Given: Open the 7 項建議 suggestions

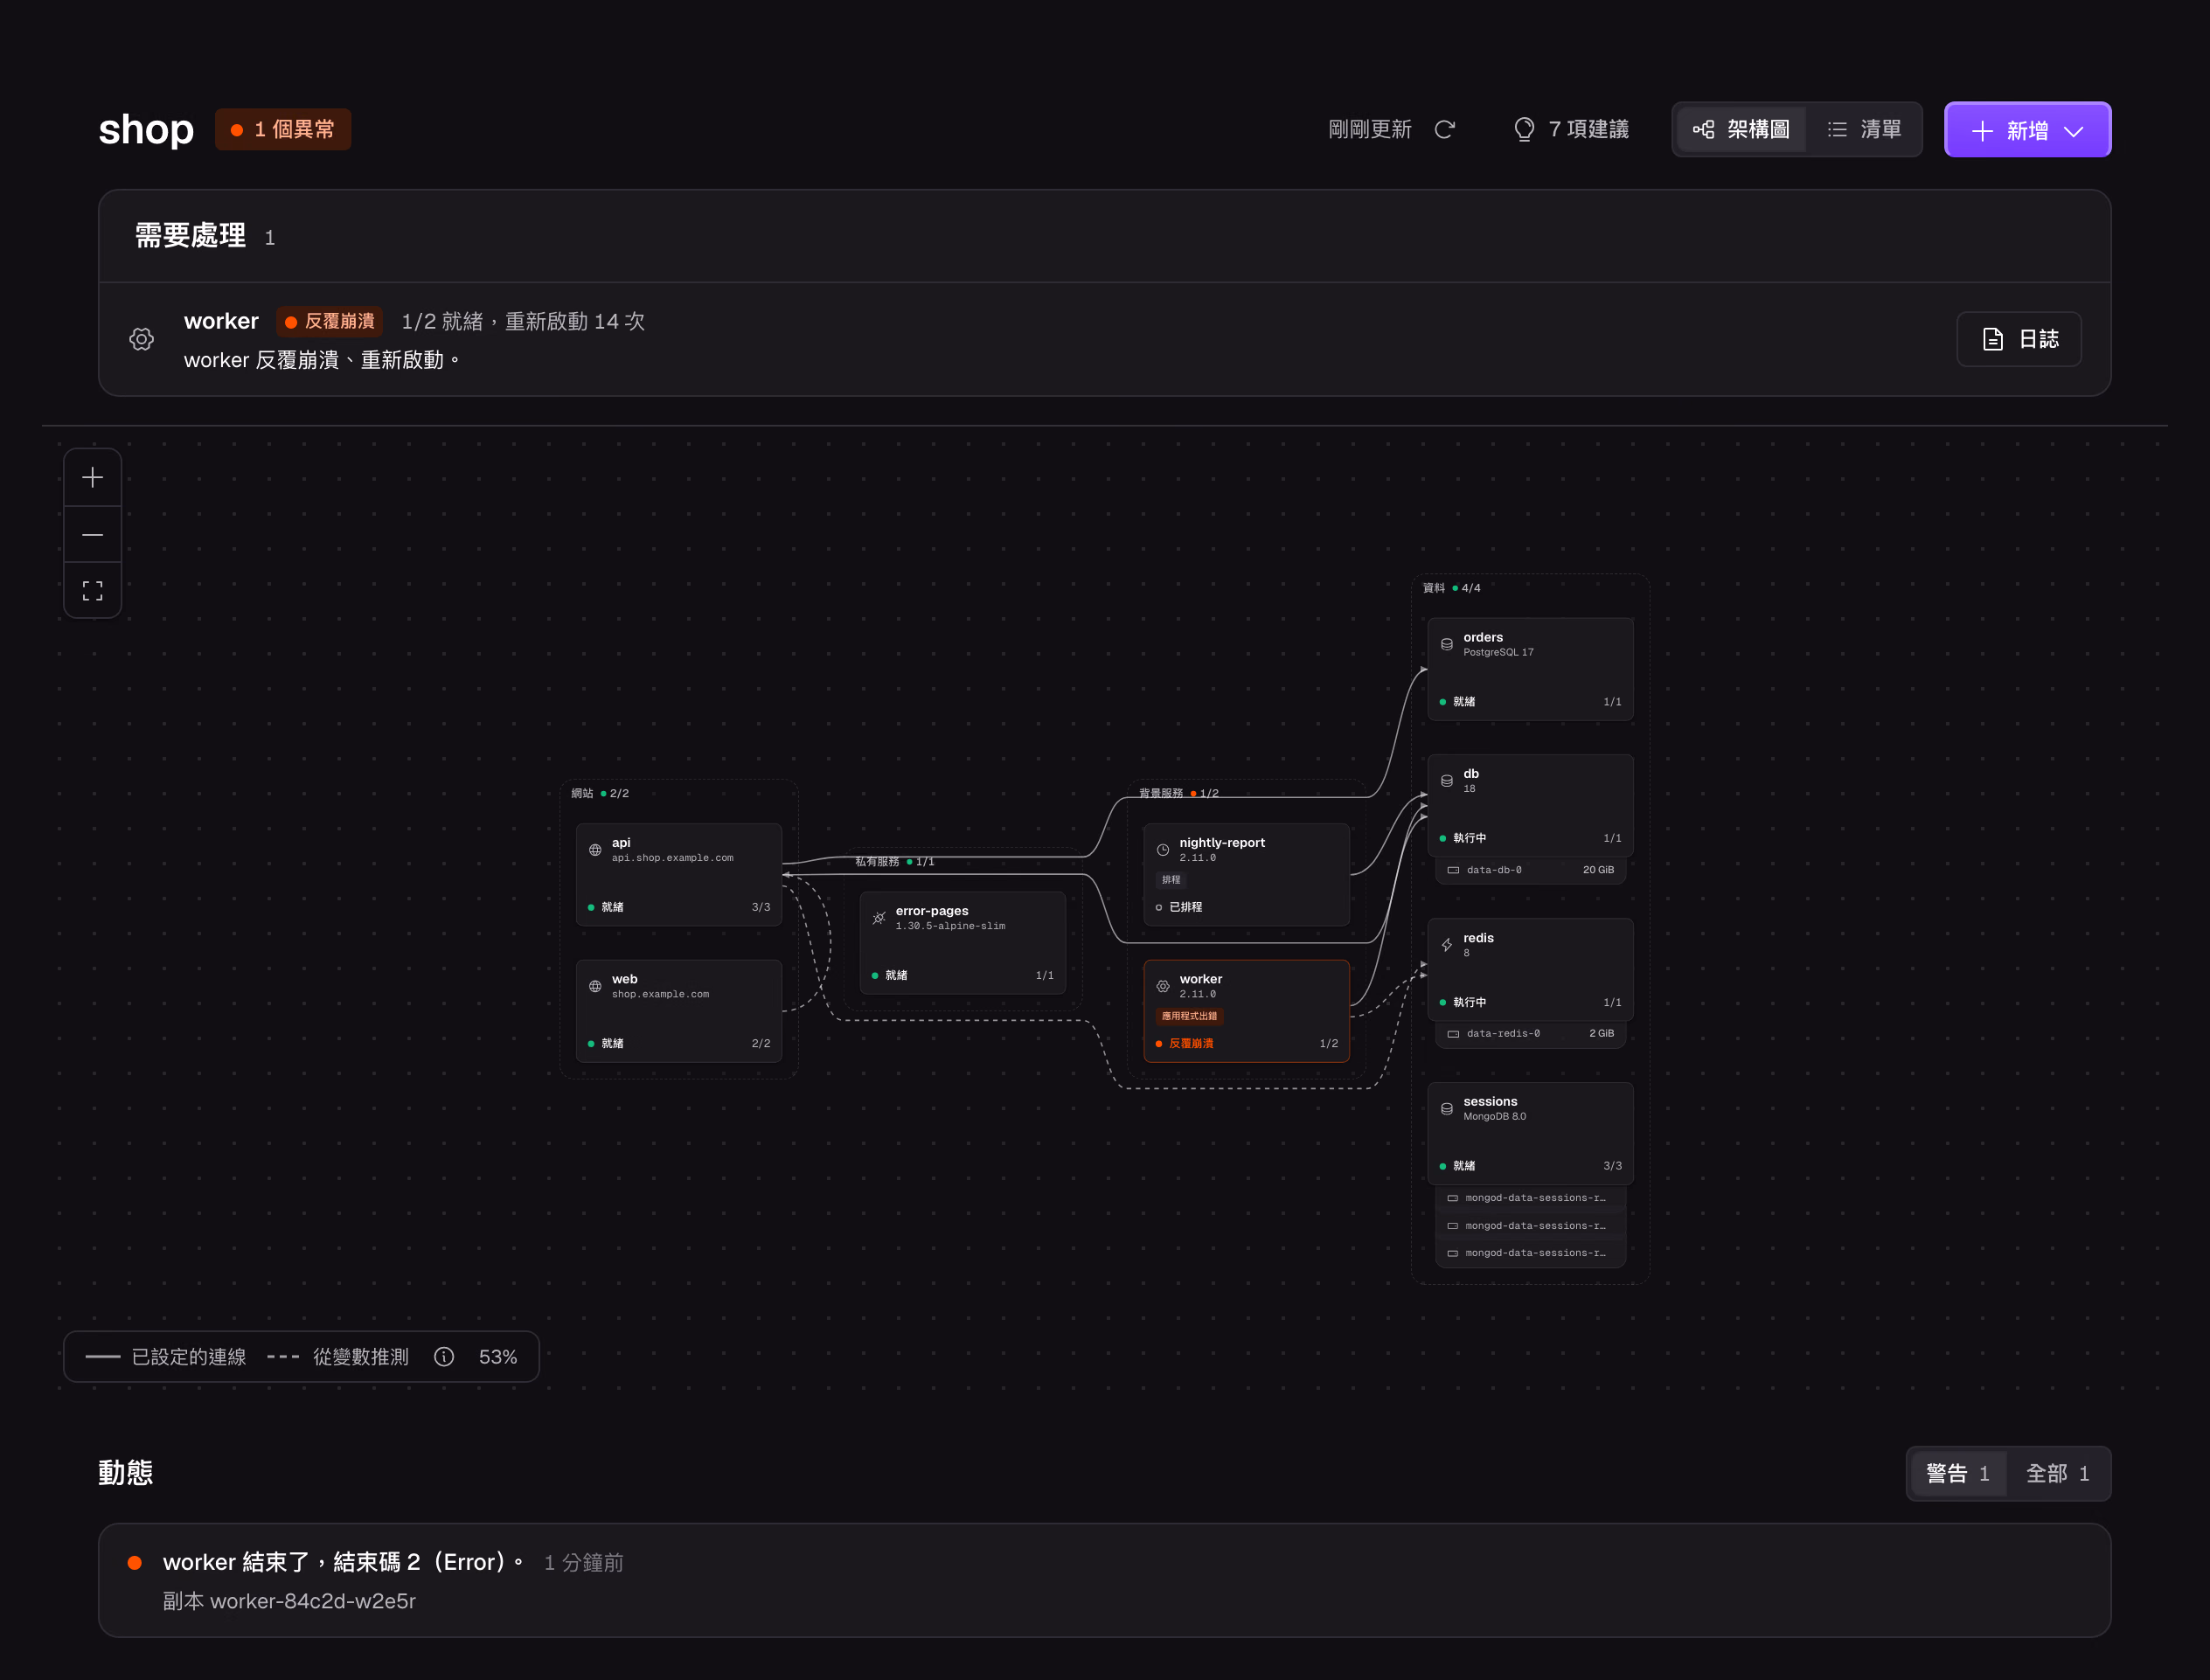Looking at the screenshot, I should click(1571, 130).
